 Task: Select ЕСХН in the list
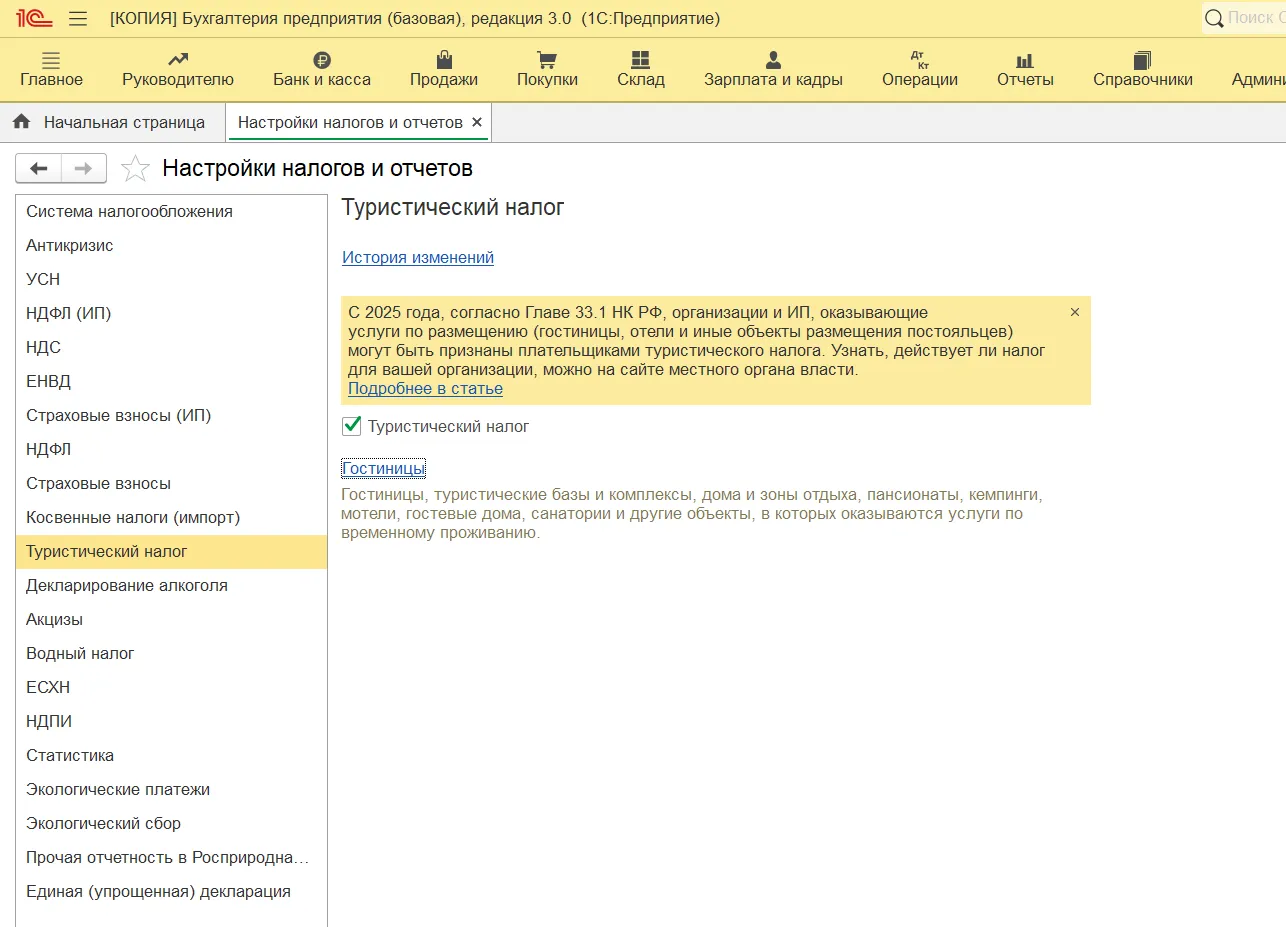pyautogui.click(x=171, y=687)
